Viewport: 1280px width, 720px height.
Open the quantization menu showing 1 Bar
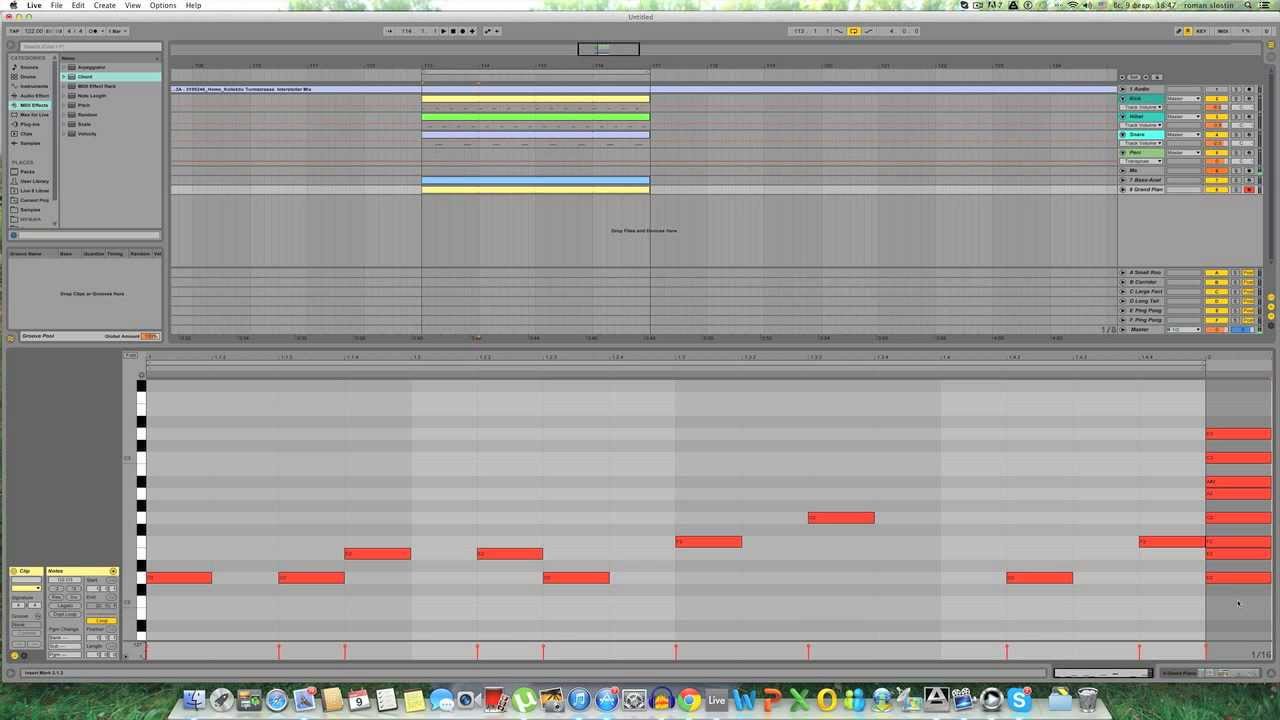coord(116,31)
